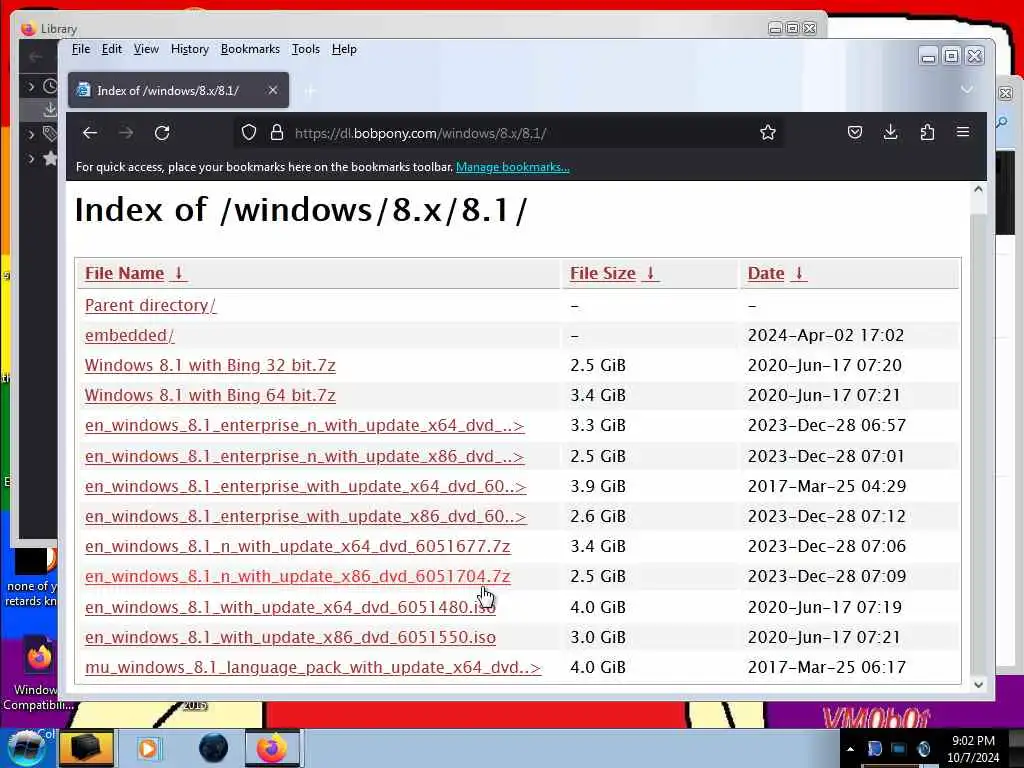Image resolution: width=1024 pixels, height=768 pixels.
Task: Download with_update_x86_dvd_6051550.iso
Action: click(x=290, y=637)
